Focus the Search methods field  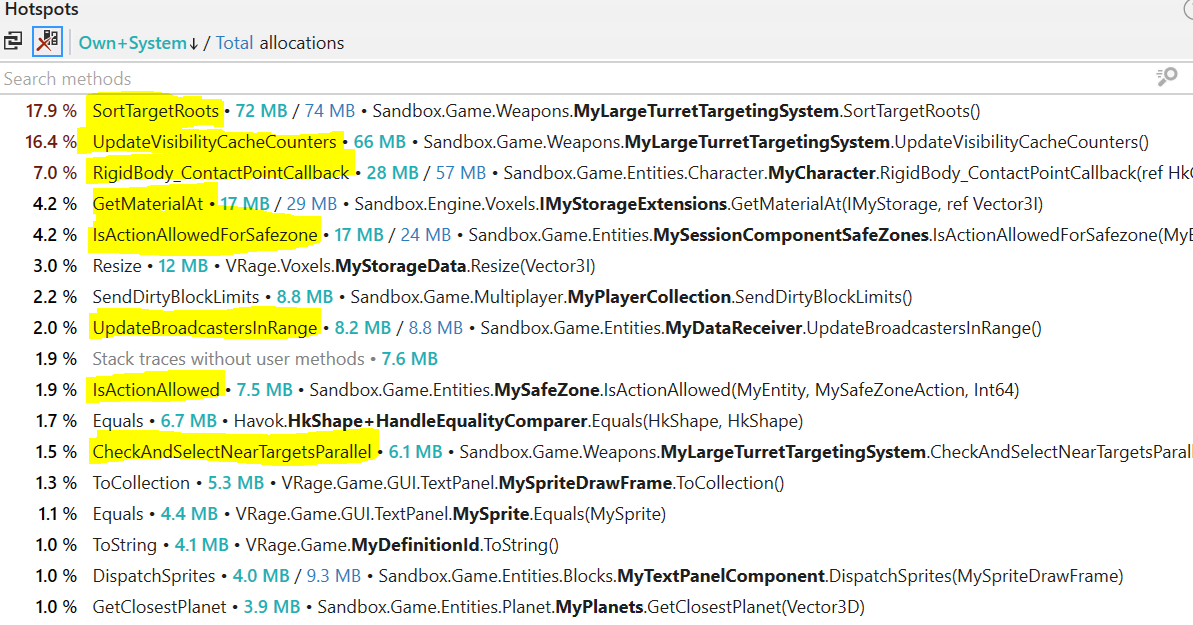[x=500, y=78]
